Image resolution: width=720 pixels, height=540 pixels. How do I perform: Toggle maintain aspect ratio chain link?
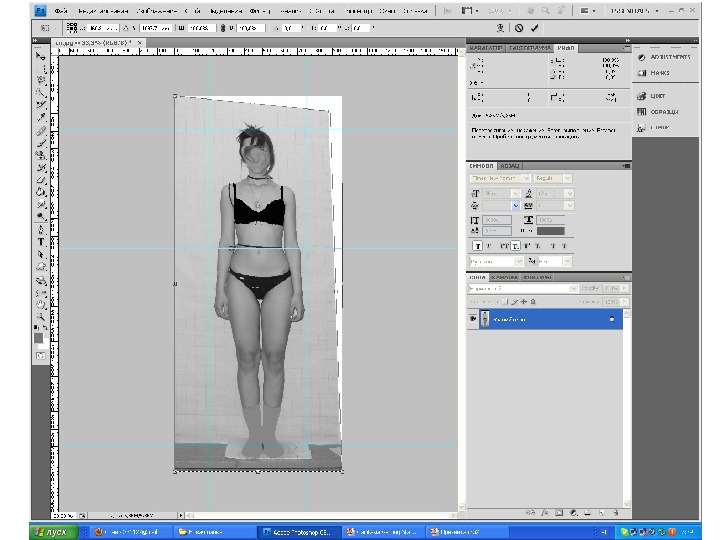[223, 28]
